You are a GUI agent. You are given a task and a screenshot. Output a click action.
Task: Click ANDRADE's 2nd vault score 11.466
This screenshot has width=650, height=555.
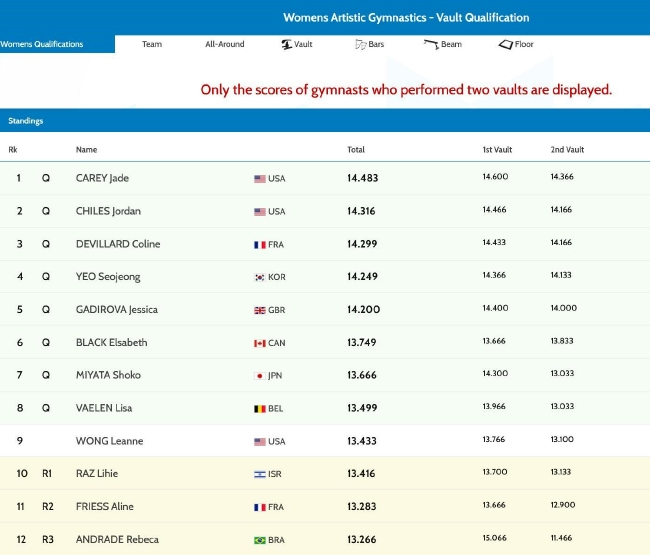(561, 538)
